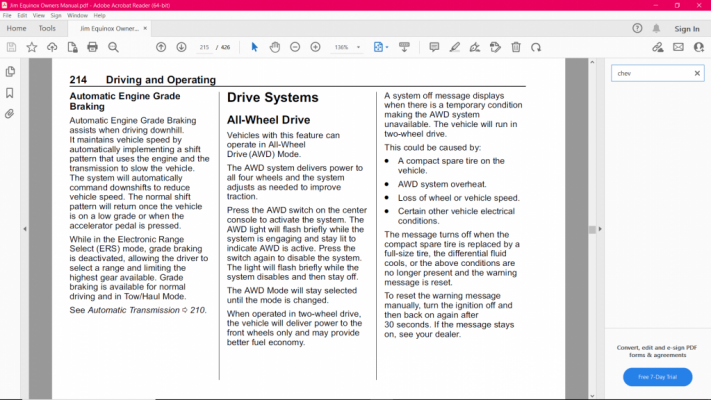Viewport: 711px width, 400px height.
Task: Open the share with others icon
Action: [x=699, y=47]
